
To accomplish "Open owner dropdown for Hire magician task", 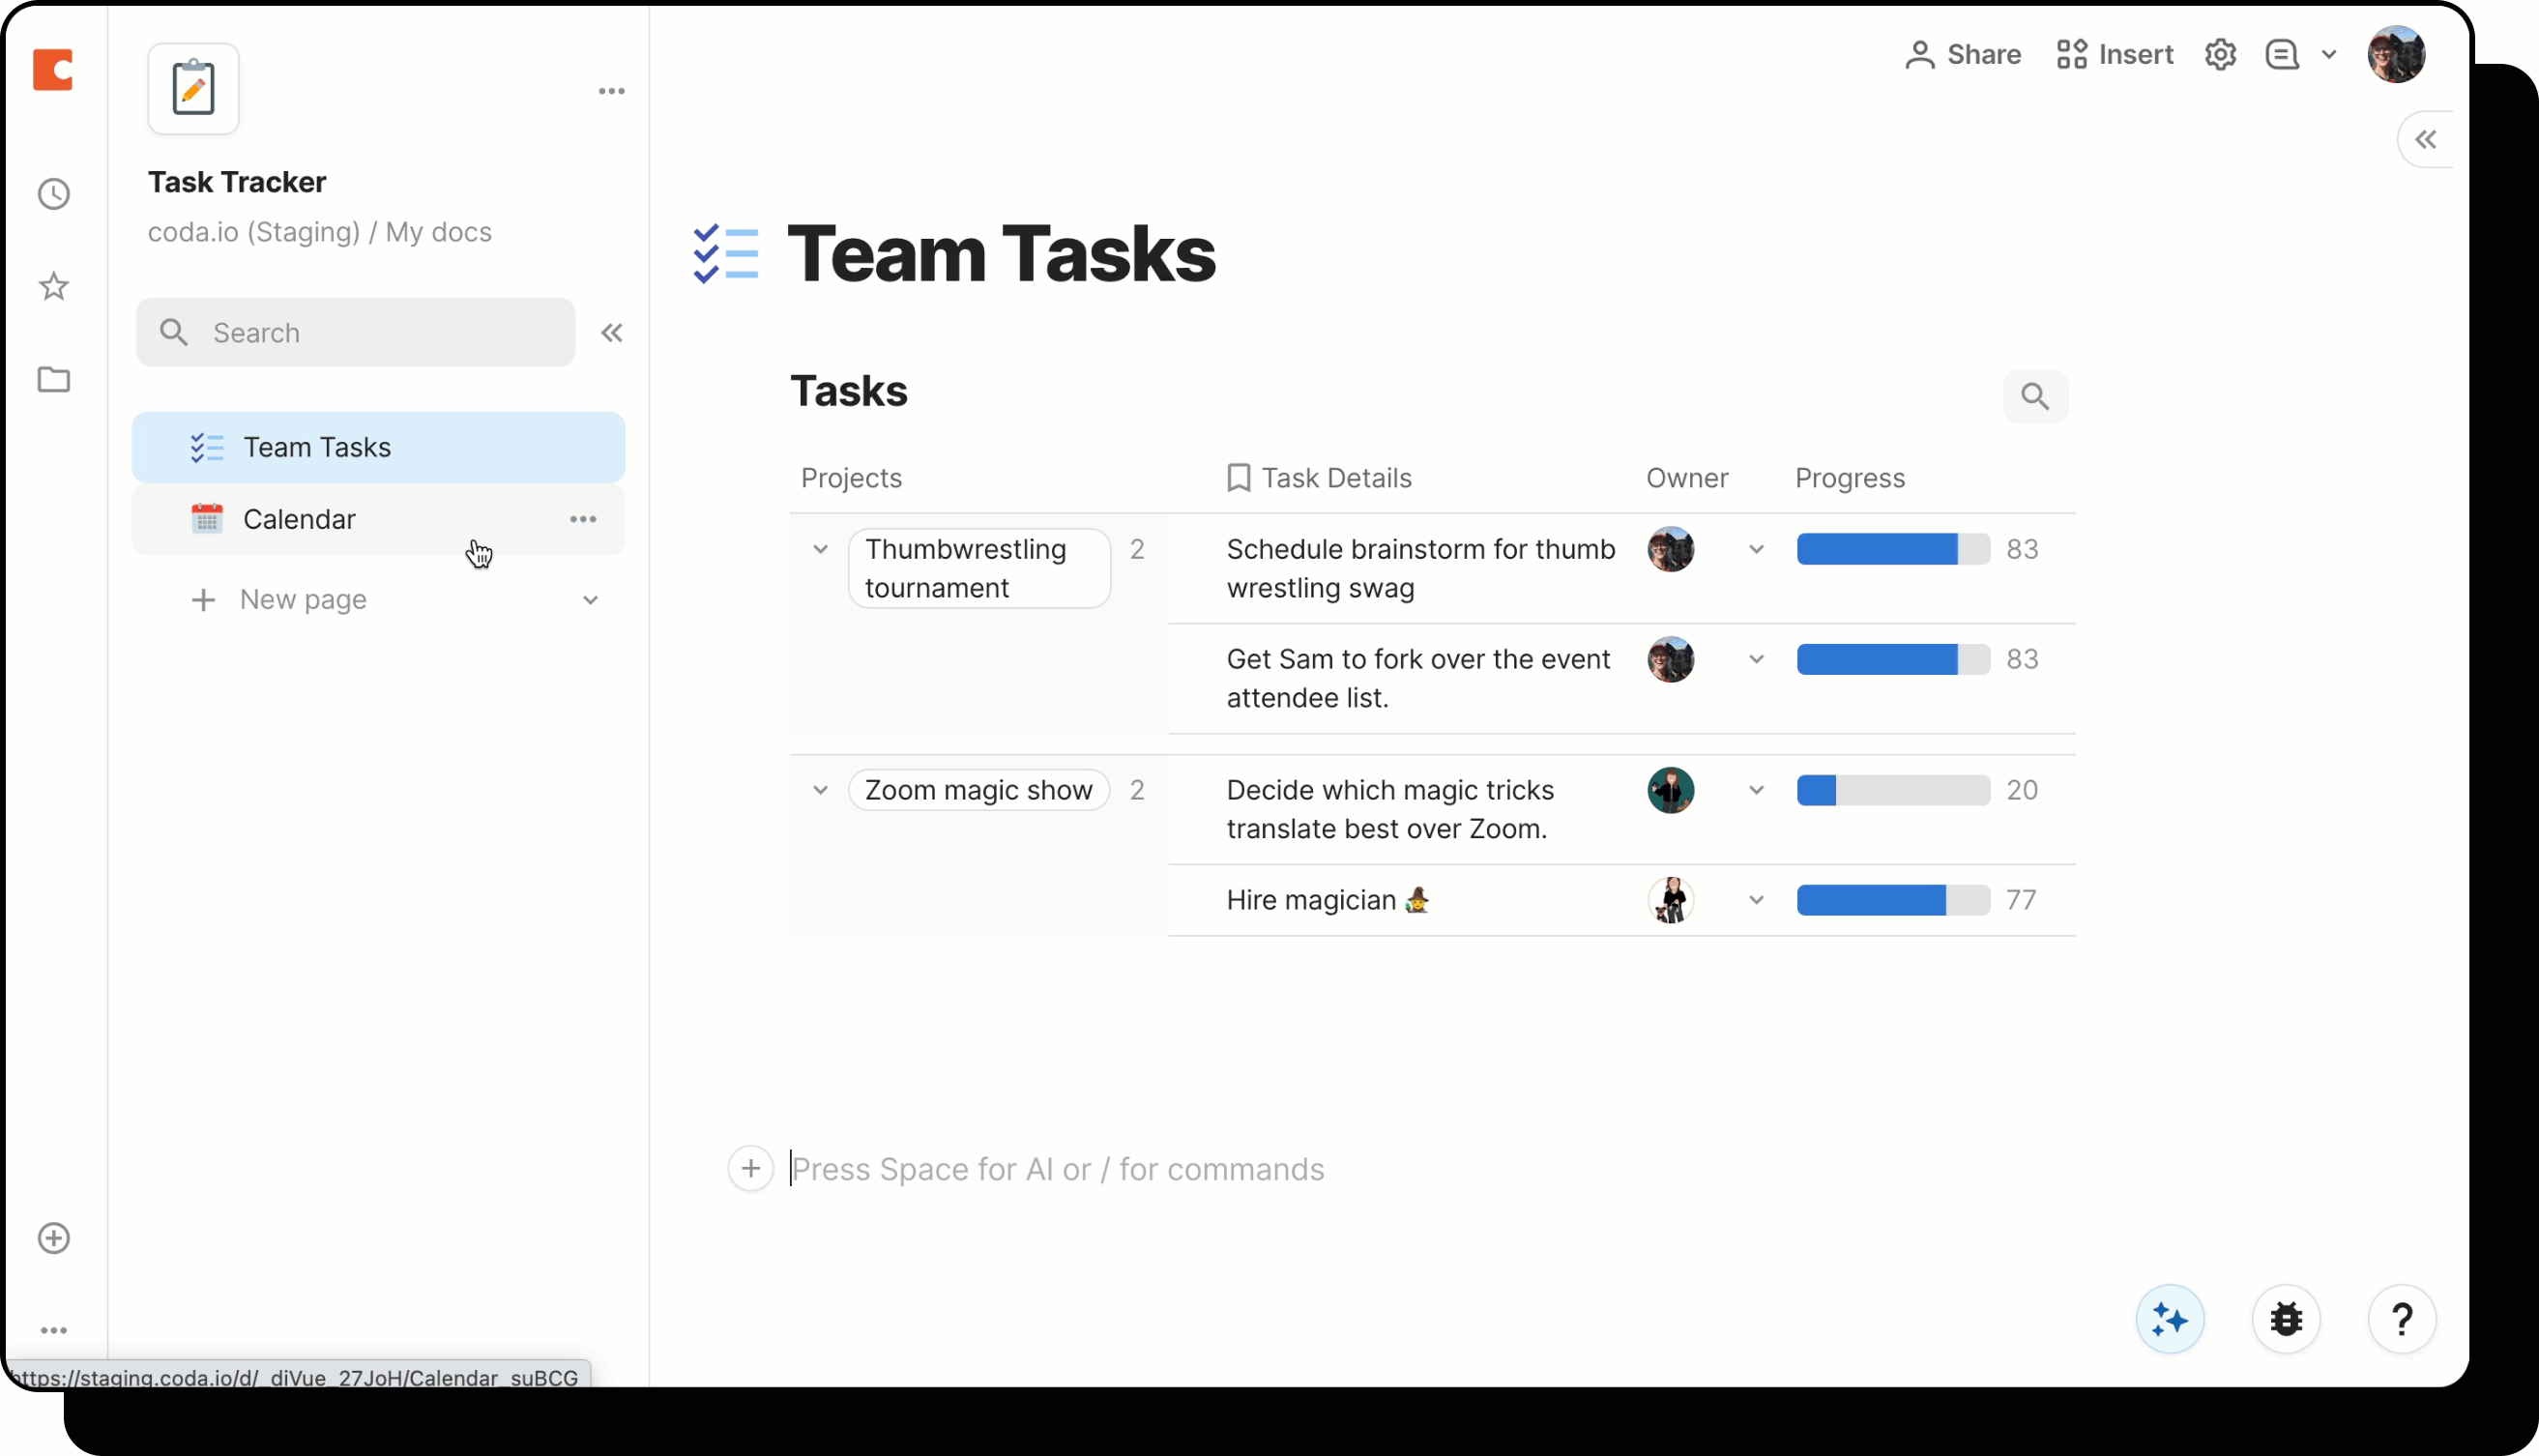I will pos(1756,899).
